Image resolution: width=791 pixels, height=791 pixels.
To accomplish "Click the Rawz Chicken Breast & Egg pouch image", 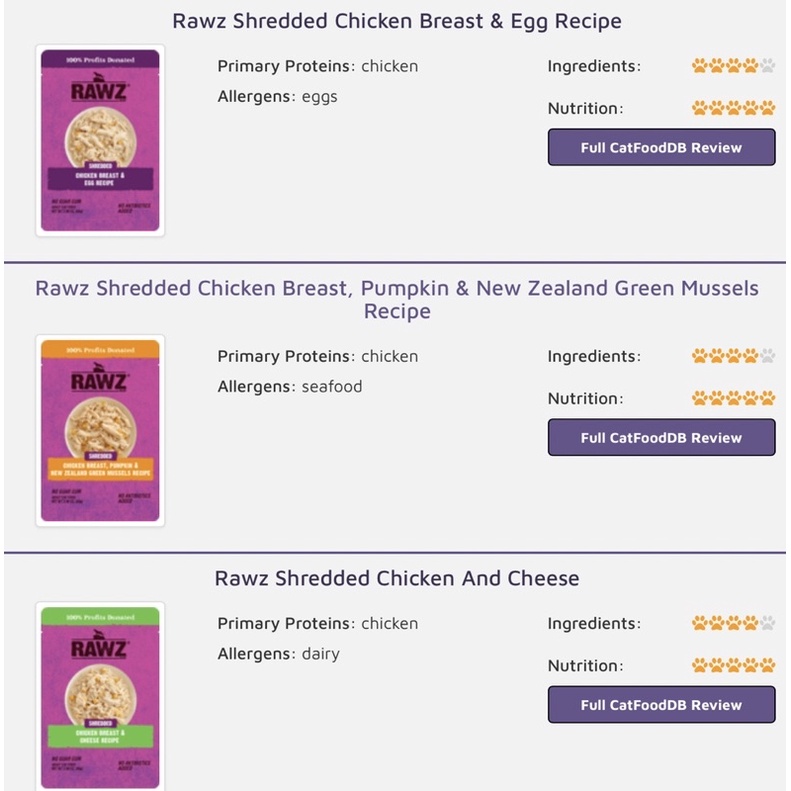I will [100, 140].
